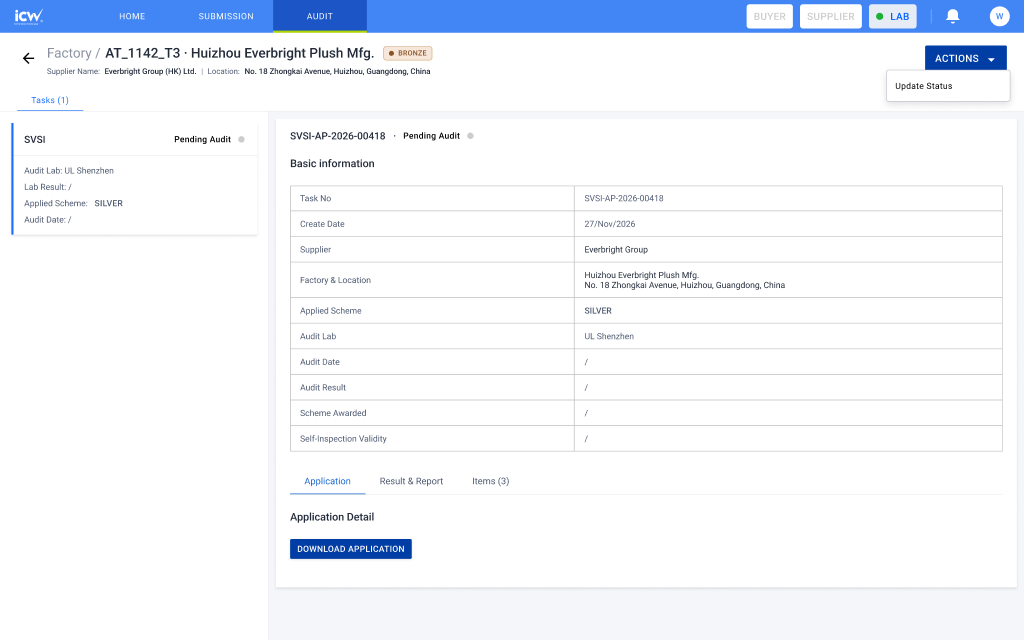Click the BRONZE badge next to factory name
This screenshot has height=640, width=1024.
tap(408, 53)
